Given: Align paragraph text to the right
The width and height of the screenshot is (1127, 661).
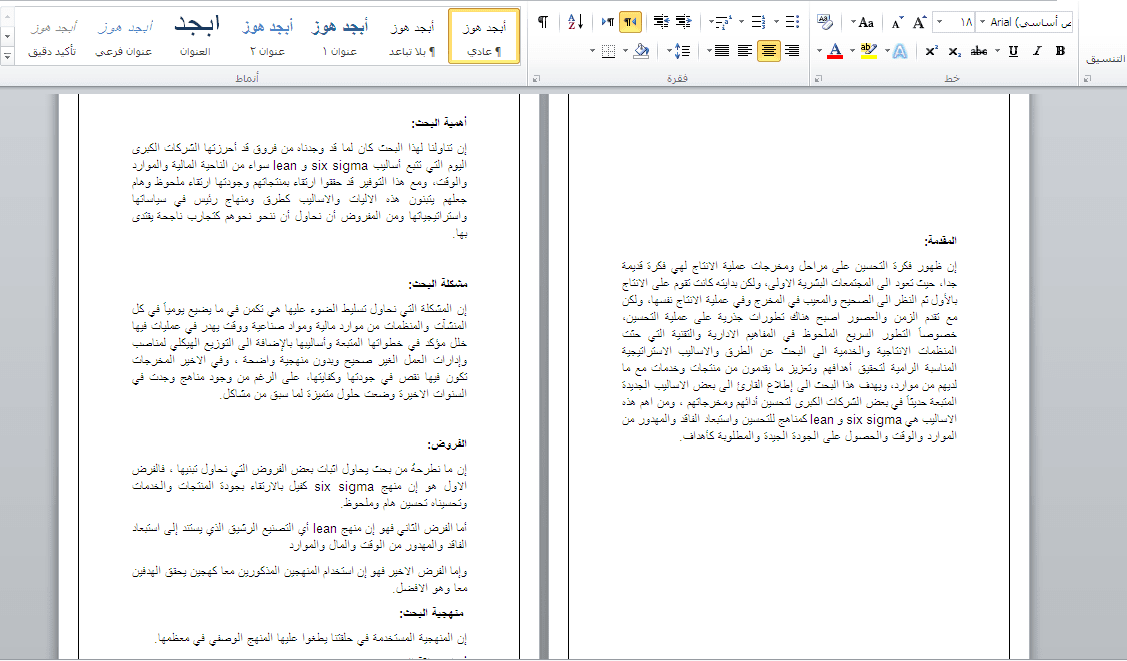Looking at the screenshot, I should click(x=792, y=51).
